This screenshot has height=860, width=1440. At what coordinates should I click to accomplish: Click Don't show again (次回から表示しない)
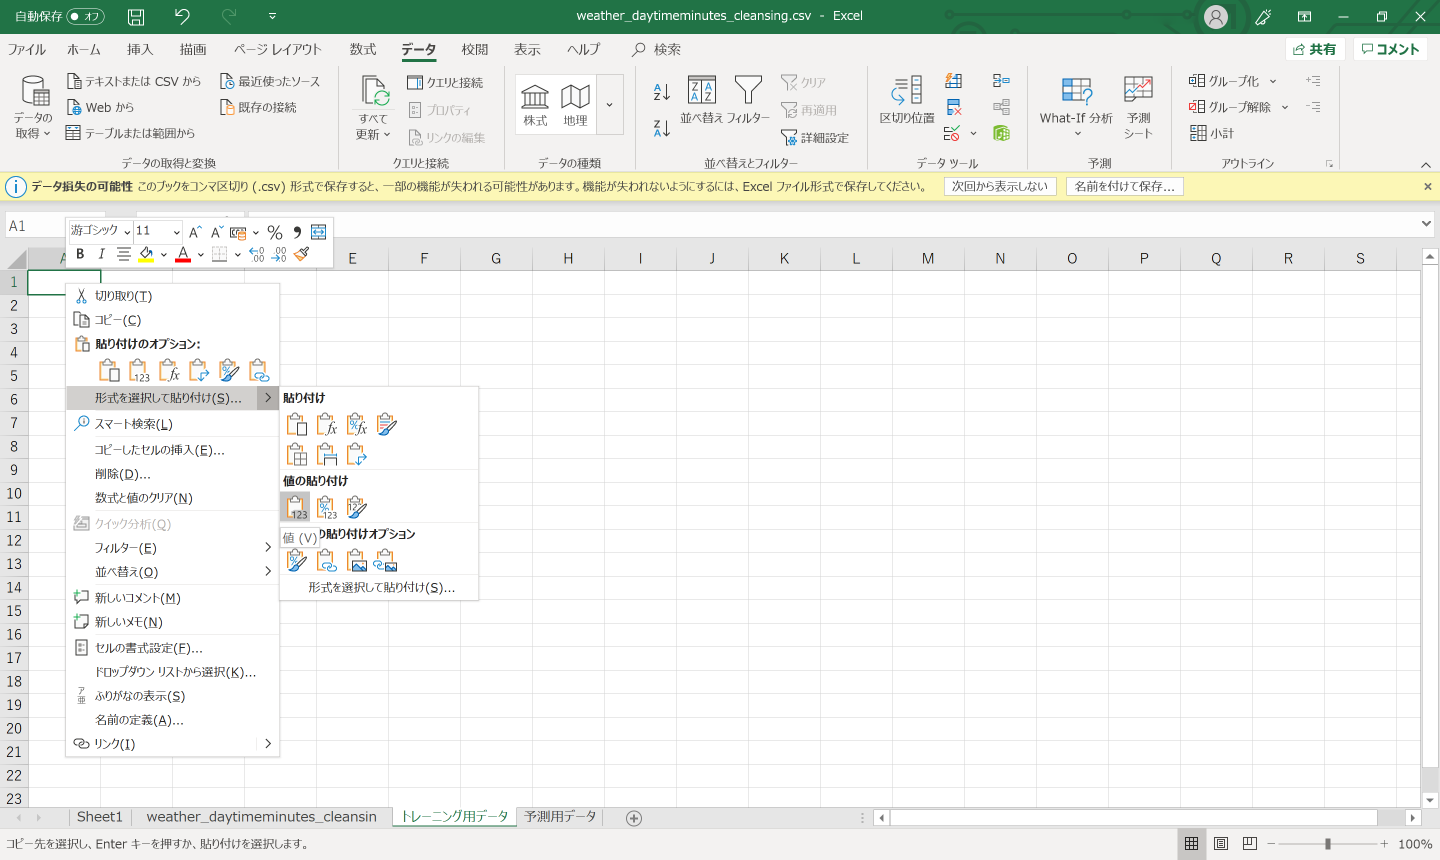[x=1000, y=186]
